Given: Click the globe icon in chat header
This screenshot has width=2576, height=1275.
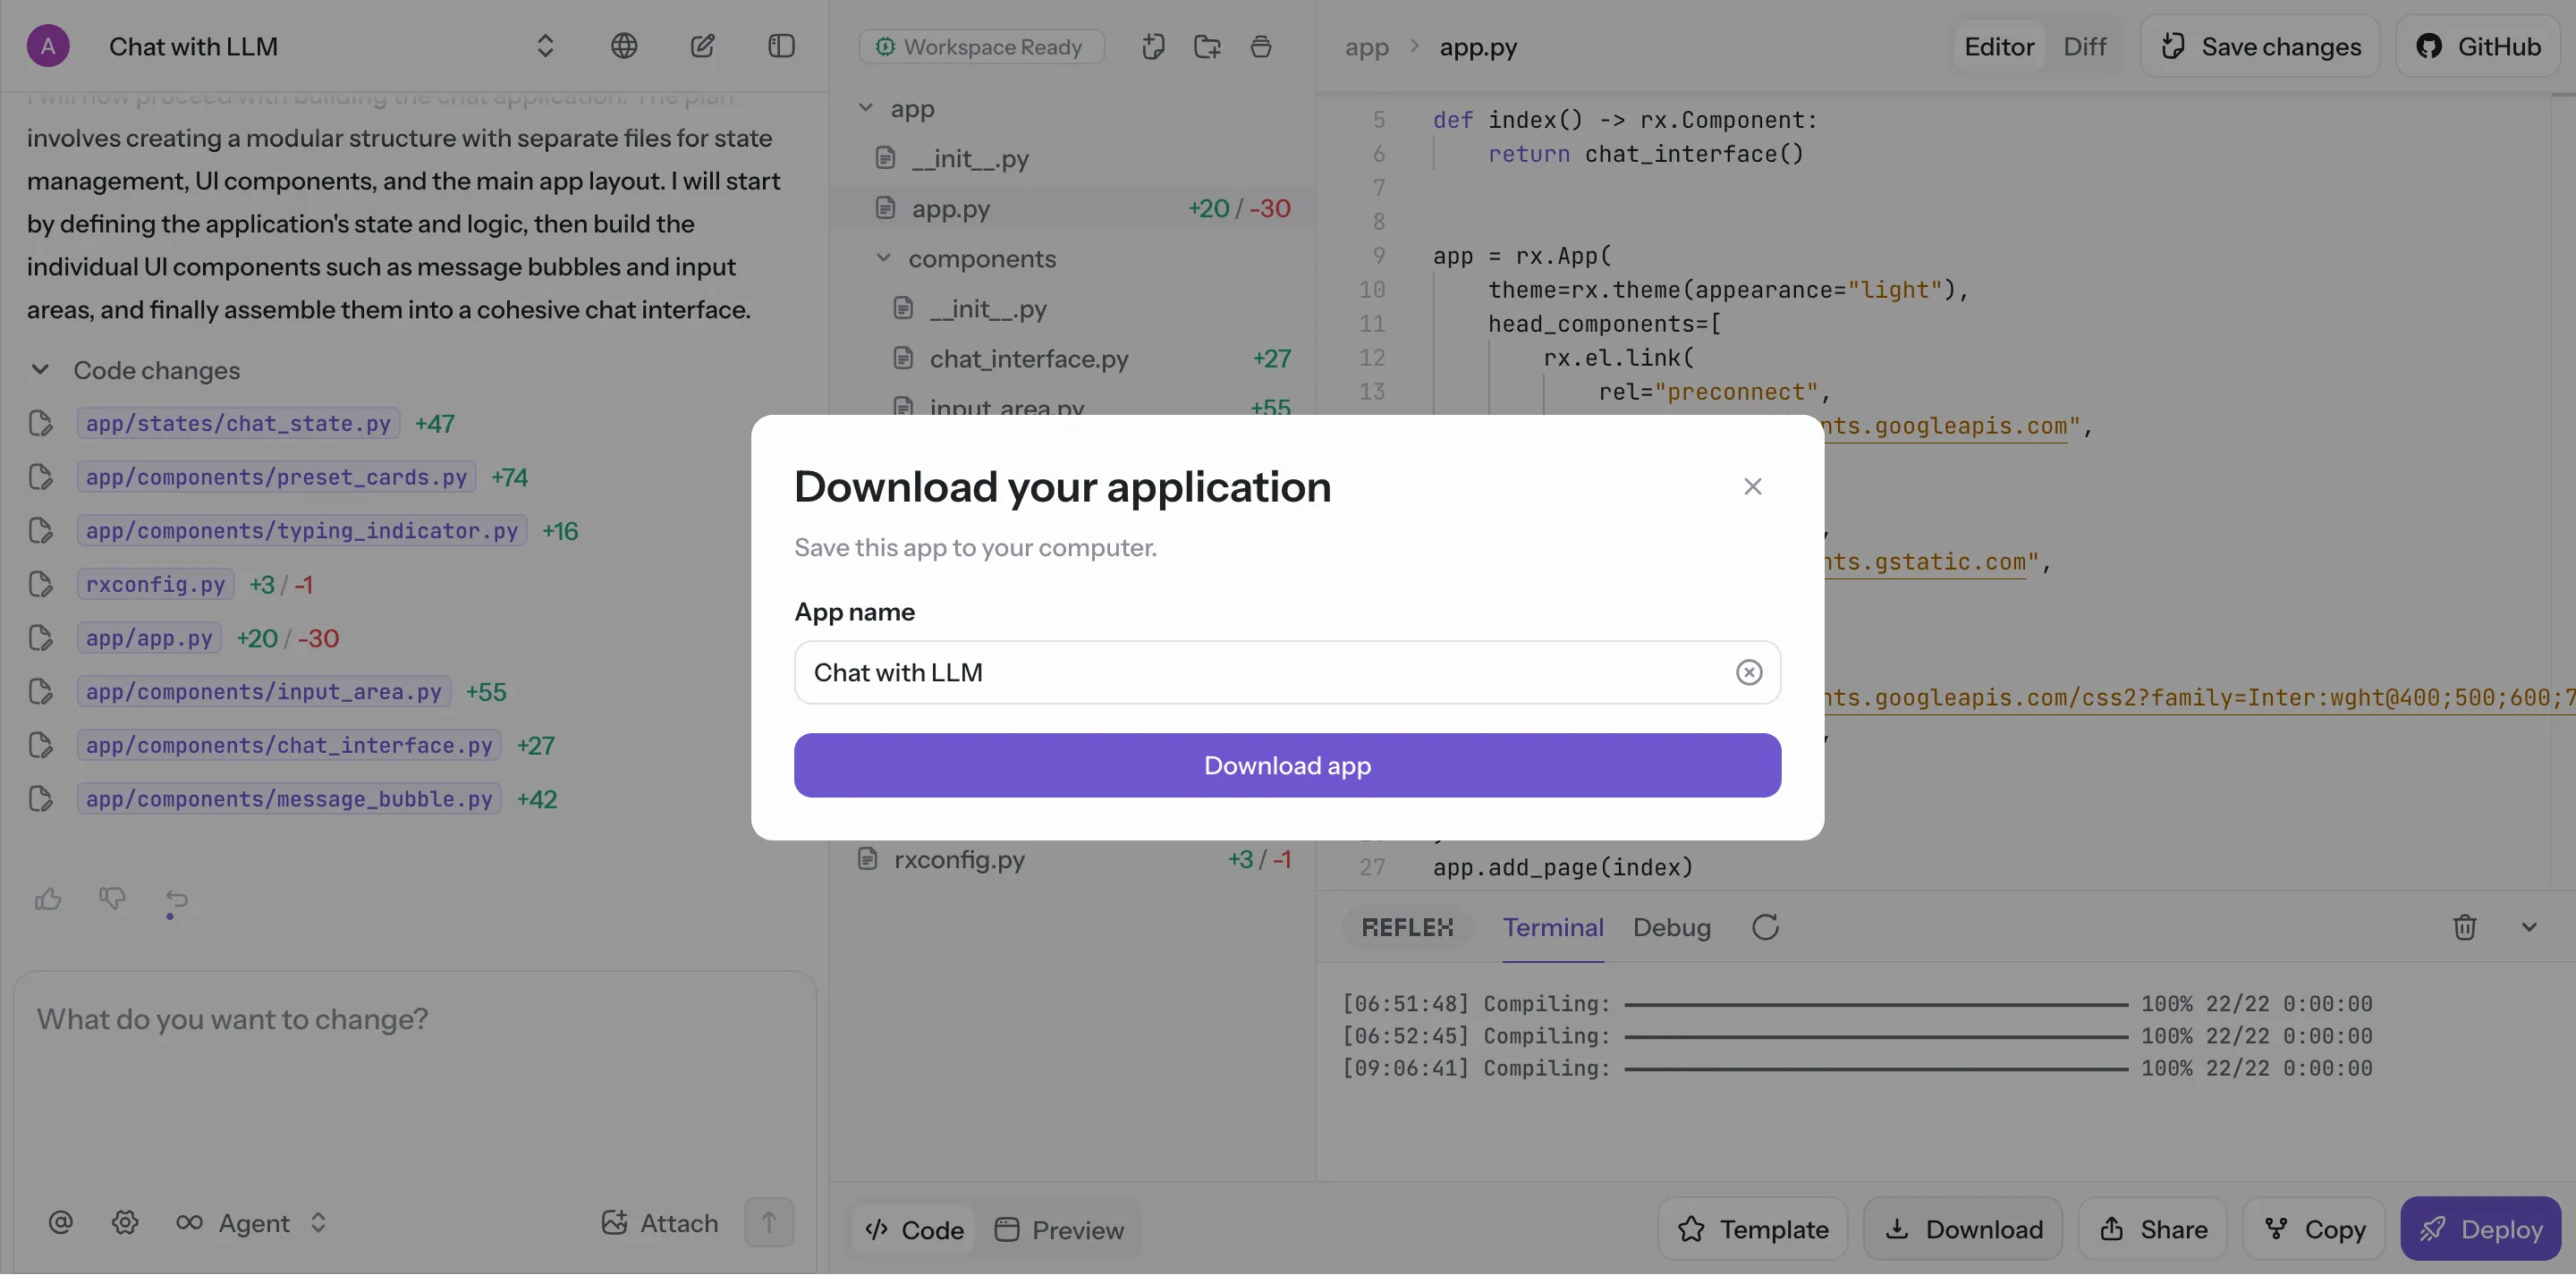Looking at the screenshot, I should (x=624, y=46).
